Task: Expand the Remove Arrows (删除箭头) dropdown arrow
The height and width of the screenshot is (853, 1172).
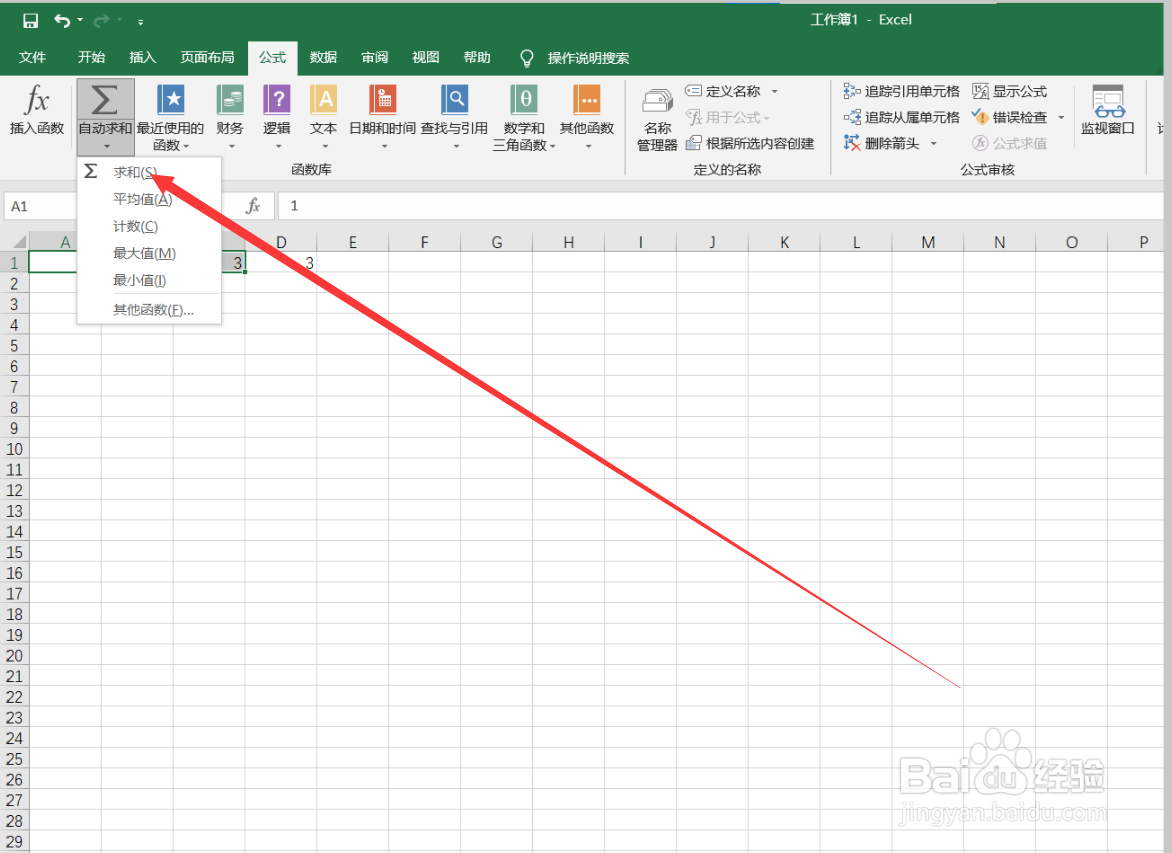Action: (934, 144)
